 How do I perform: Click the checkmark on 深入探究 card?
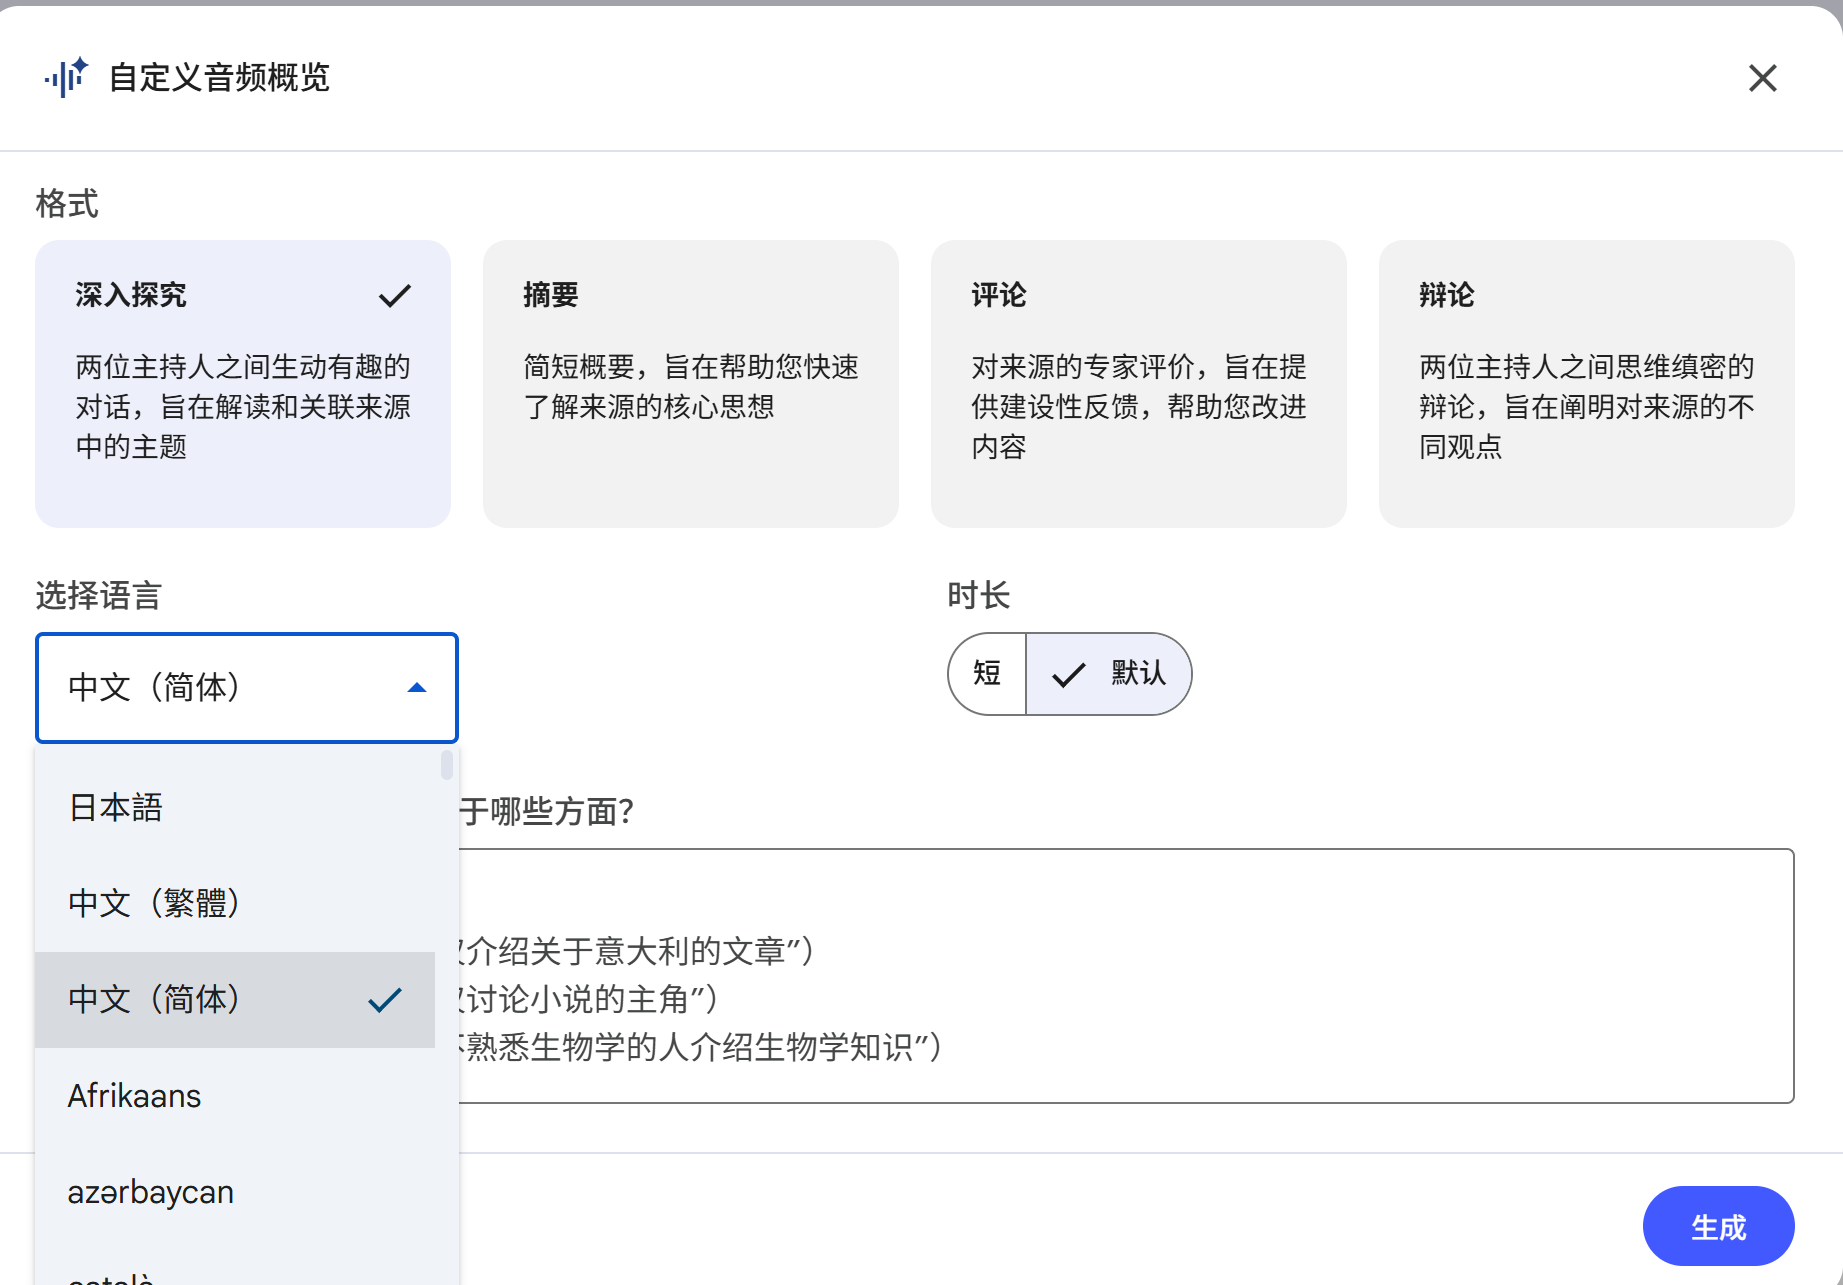394,295
